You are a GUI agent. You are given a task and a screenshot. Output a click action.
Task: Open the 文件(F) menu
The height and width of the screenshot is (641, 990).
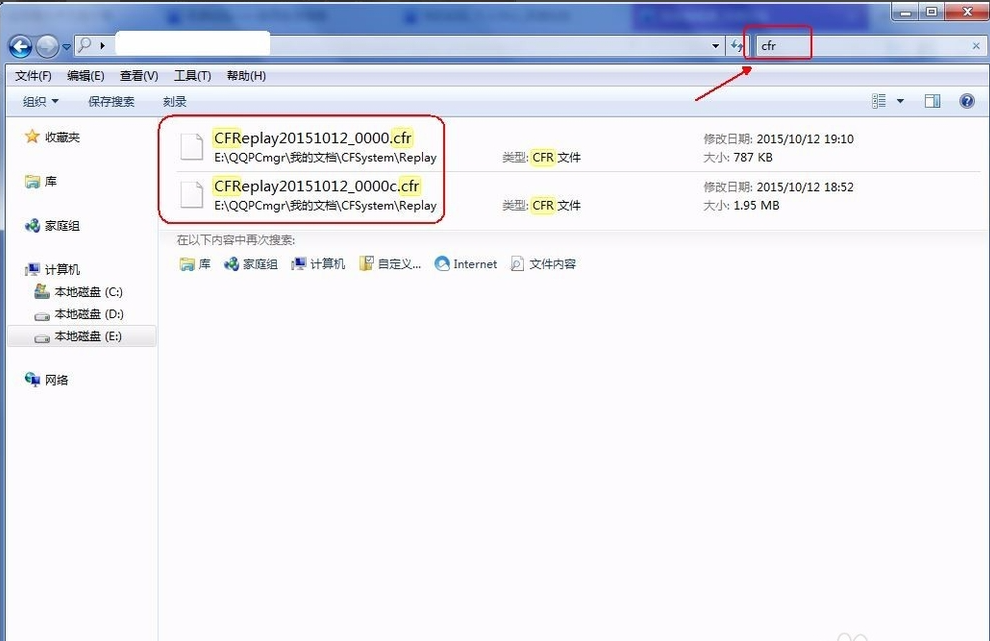tap(33, 75)
